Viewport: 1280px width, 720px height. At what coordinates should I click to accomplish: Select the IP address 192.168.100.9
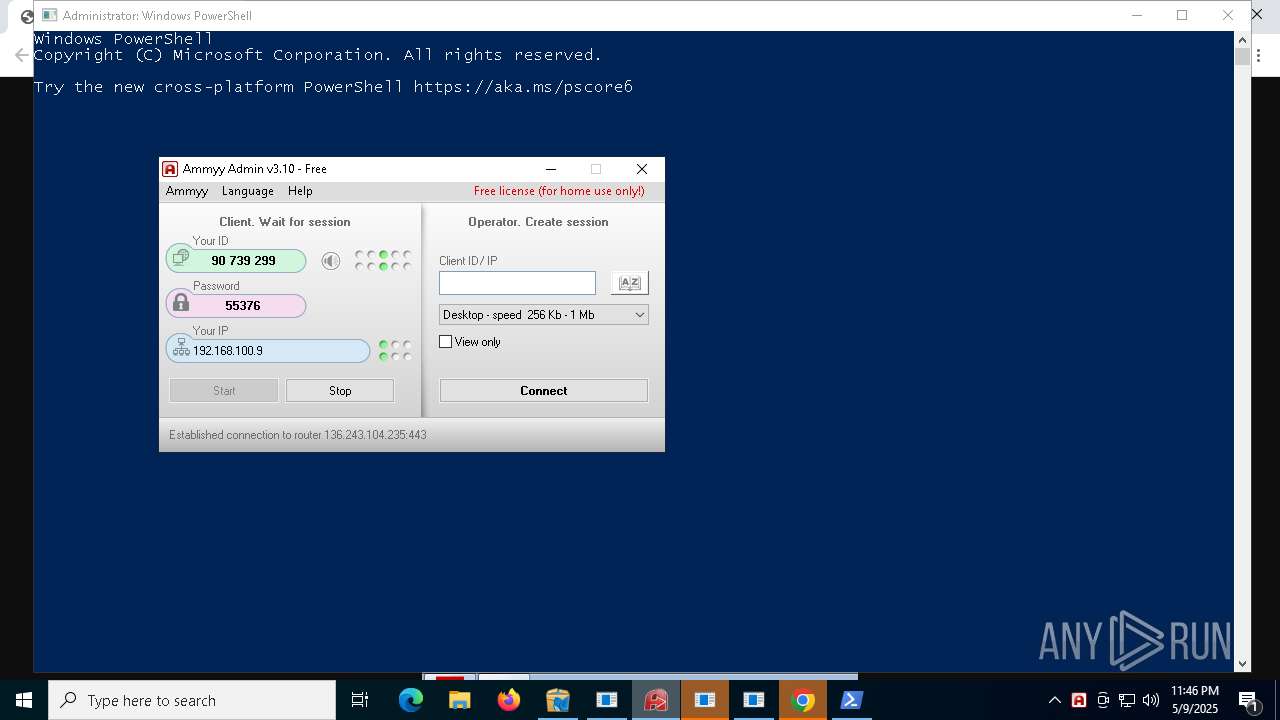(228, 351)
